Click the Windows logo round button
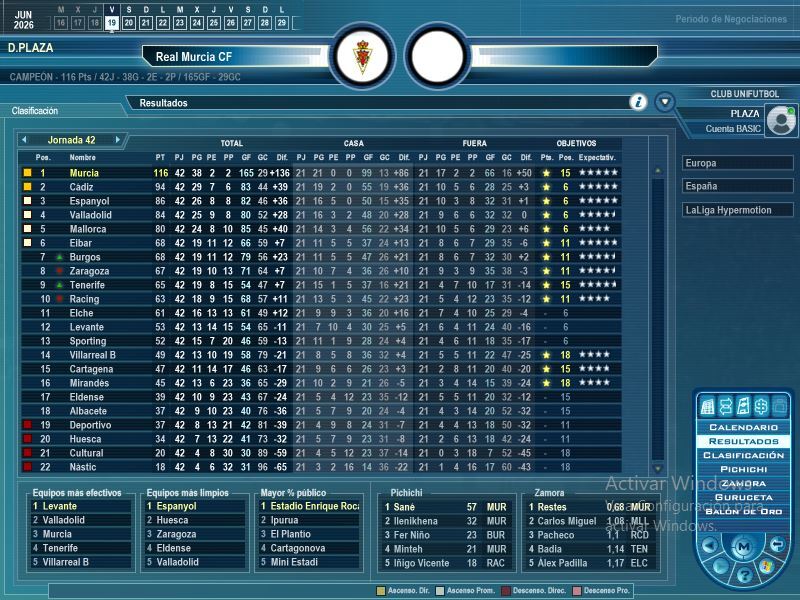 tap(765, 567)
